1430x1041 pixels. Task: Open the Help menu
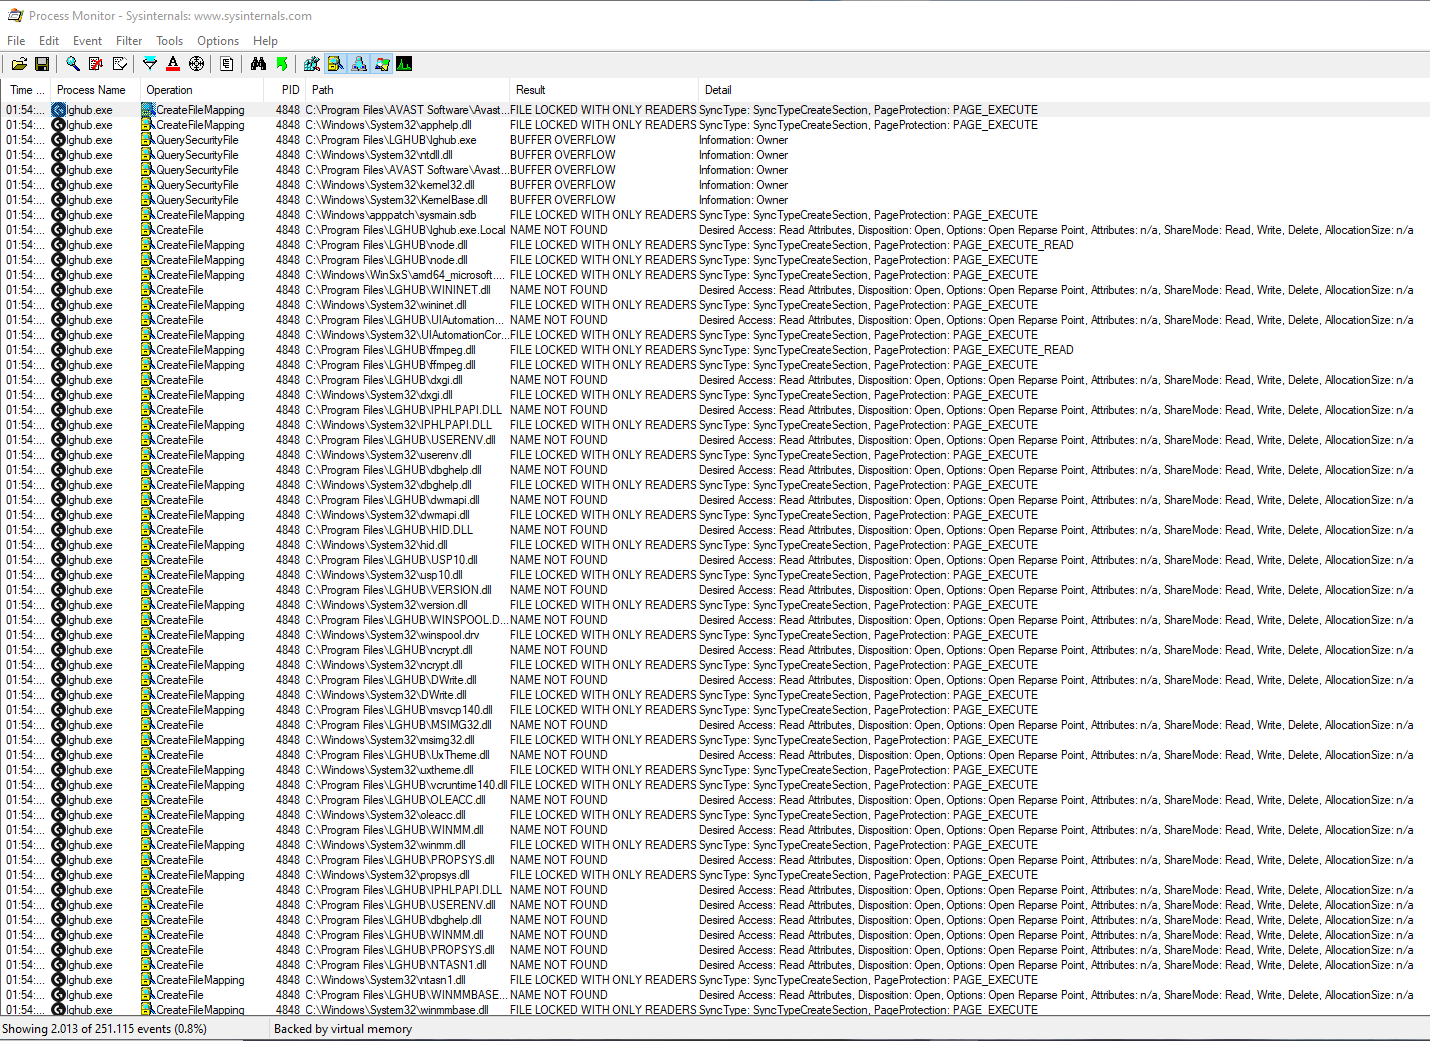pos(265,41)
